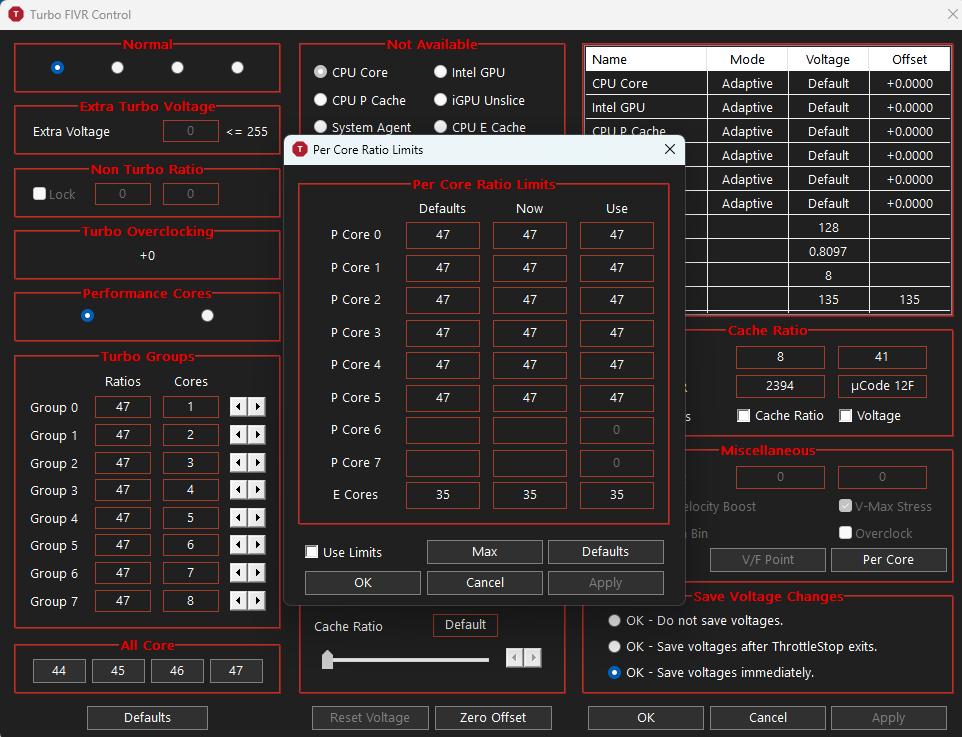Select the first Normal profile radio button
962x737 pixels.
58,68
